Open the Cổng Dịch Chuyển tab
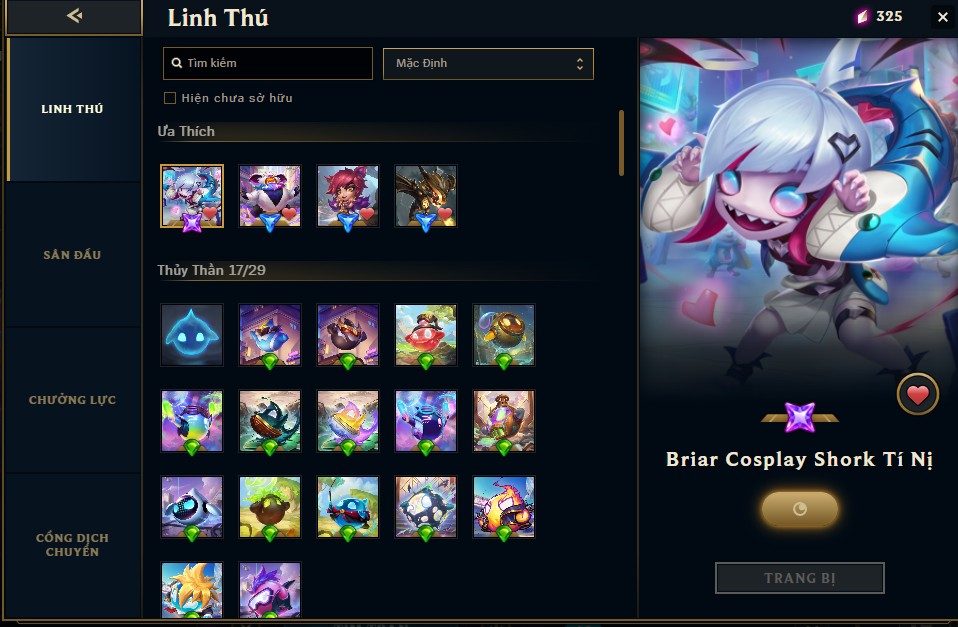 [x=72, y=544]
